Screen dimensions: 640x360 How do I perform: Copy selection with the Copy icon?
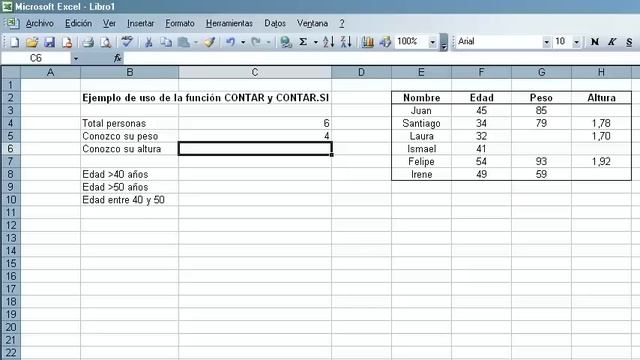pos(166,42)
